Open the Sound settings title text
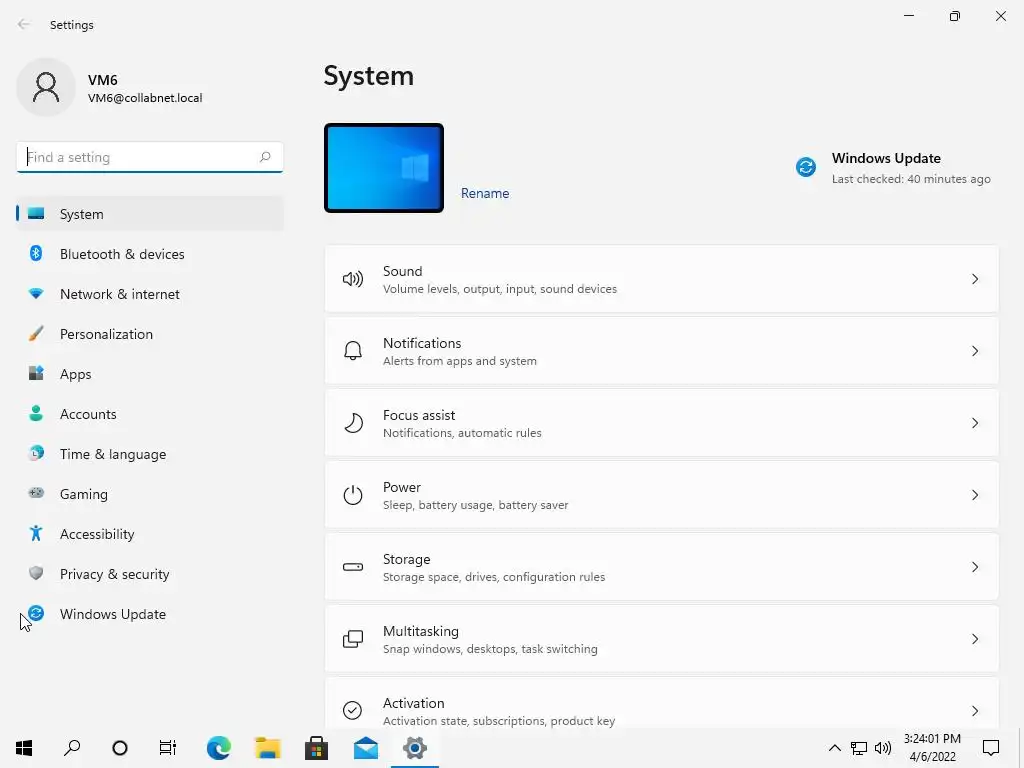This screenshot has width=1024, height=768. click(402, 271)
